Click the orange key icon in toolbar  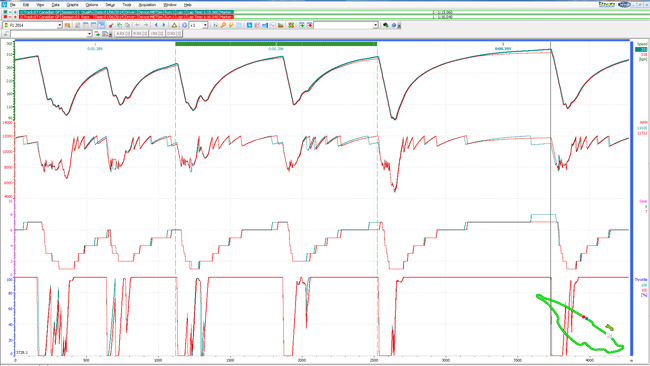coord(223,25)
